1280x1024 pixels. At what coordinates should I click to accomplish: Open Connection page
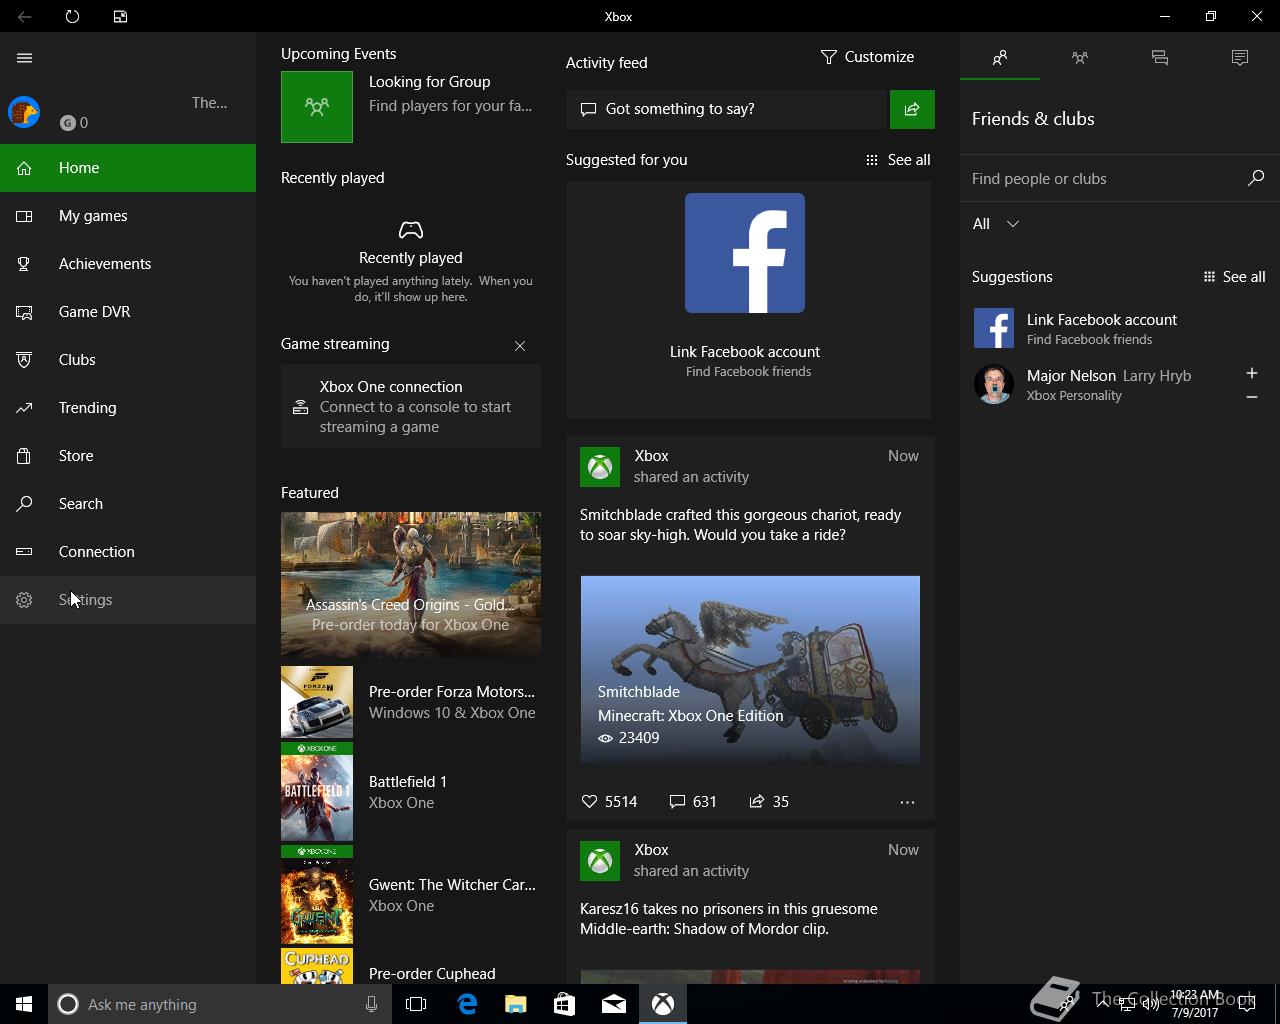128,552
